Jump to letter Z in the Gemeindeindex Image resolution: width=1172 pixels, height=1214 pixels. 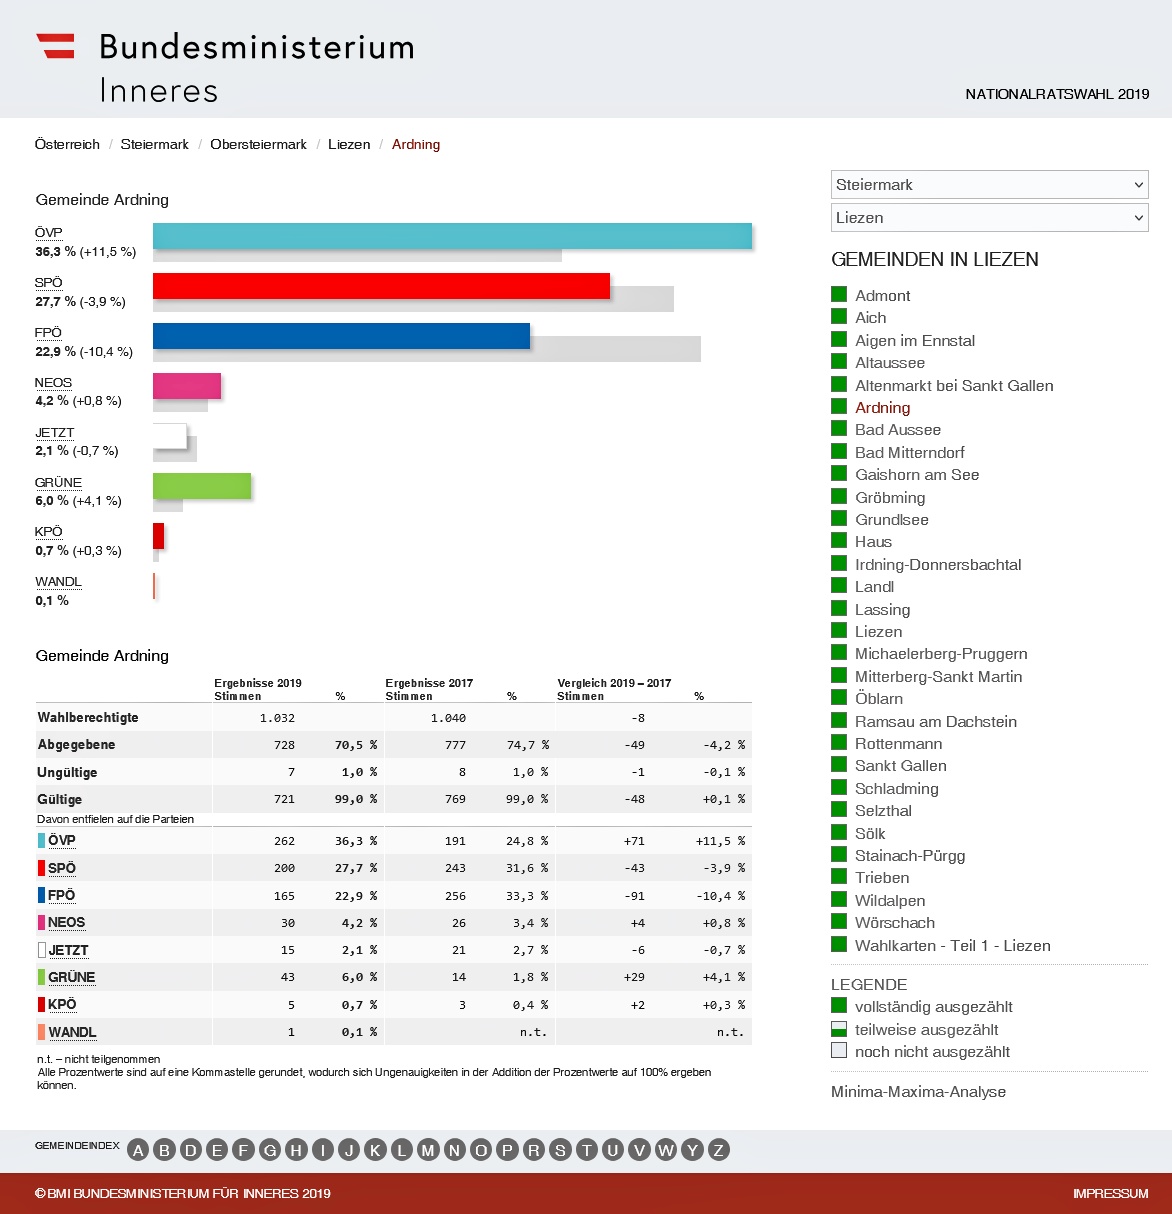click(718, 1150)
